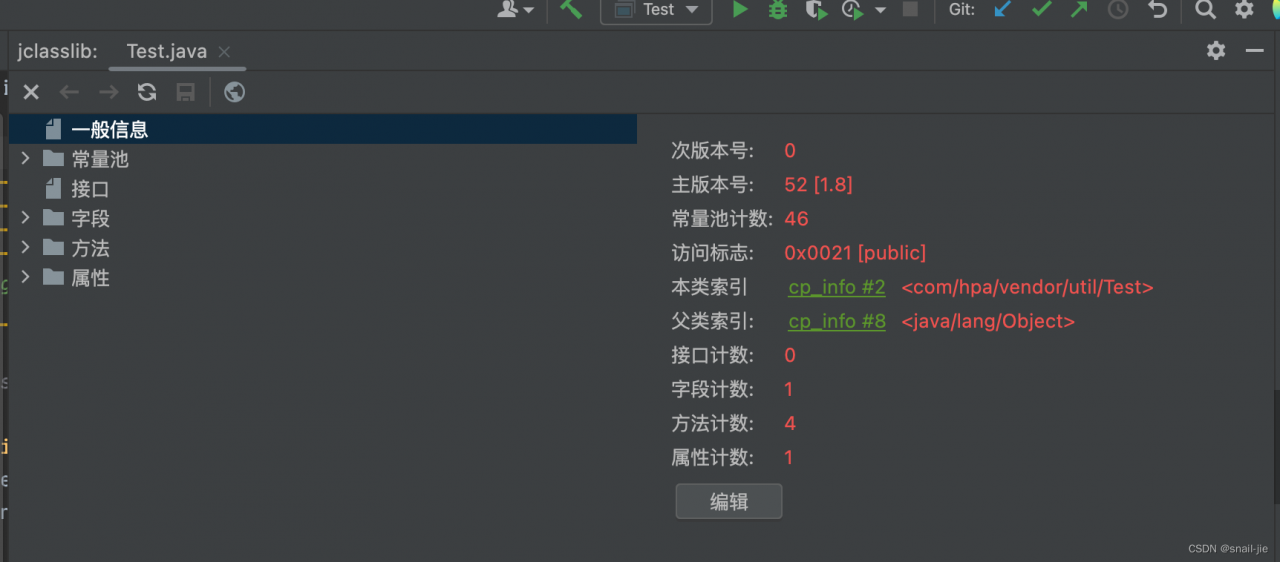The image size is (1280, 562).
Task: Expand the 属性 folder
Action: pyautogui.click(x=26, y=277)
